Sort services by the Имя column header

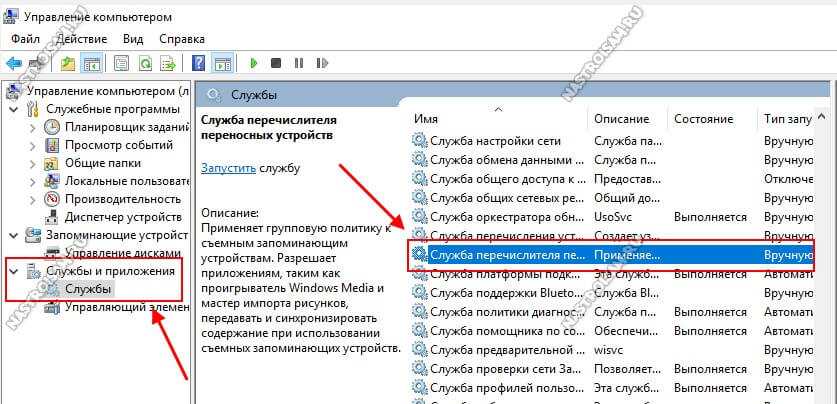pos(426,119)
